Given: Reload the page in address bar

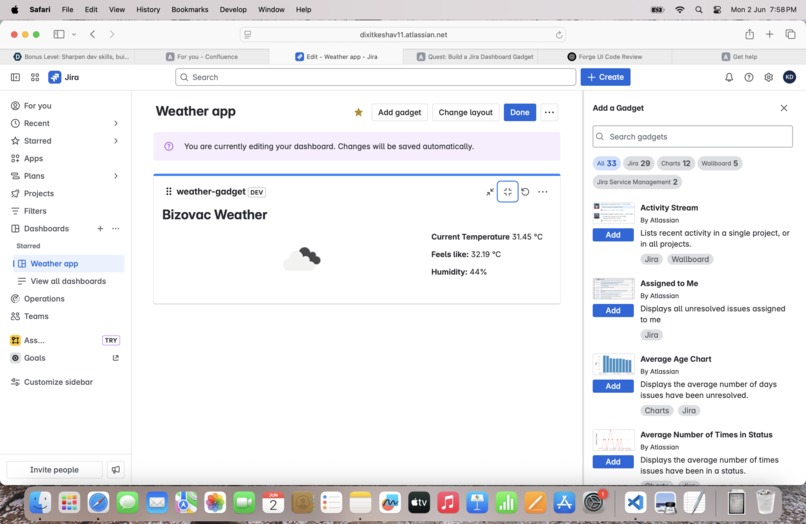Looking at the screenshot, I should pos(559,34).
